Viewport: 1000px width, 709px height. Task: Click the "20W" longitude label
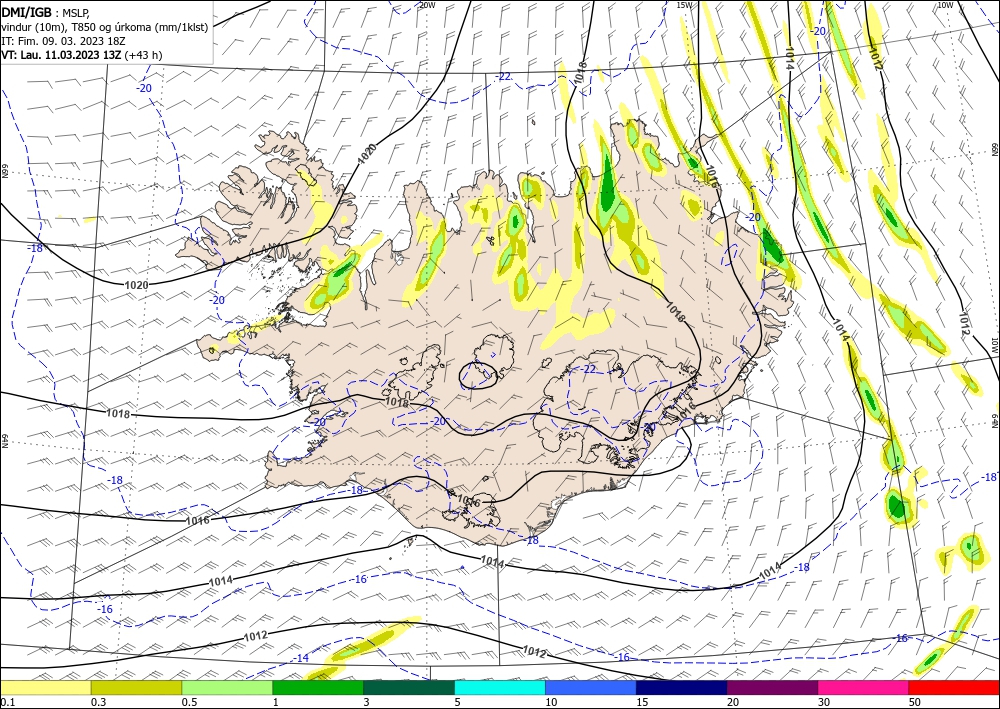click(427, 5)
